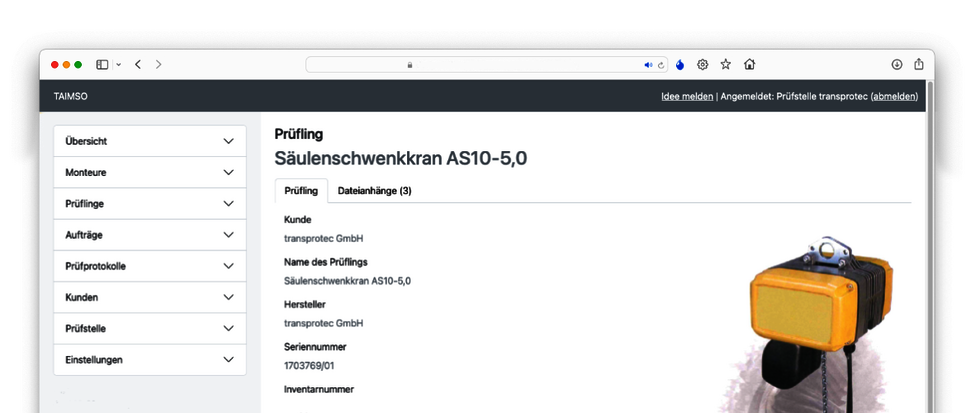The height and width of the screenshot is (413, 966).
Task: Expand the Aufträge menu section
Action: point(150,235)
